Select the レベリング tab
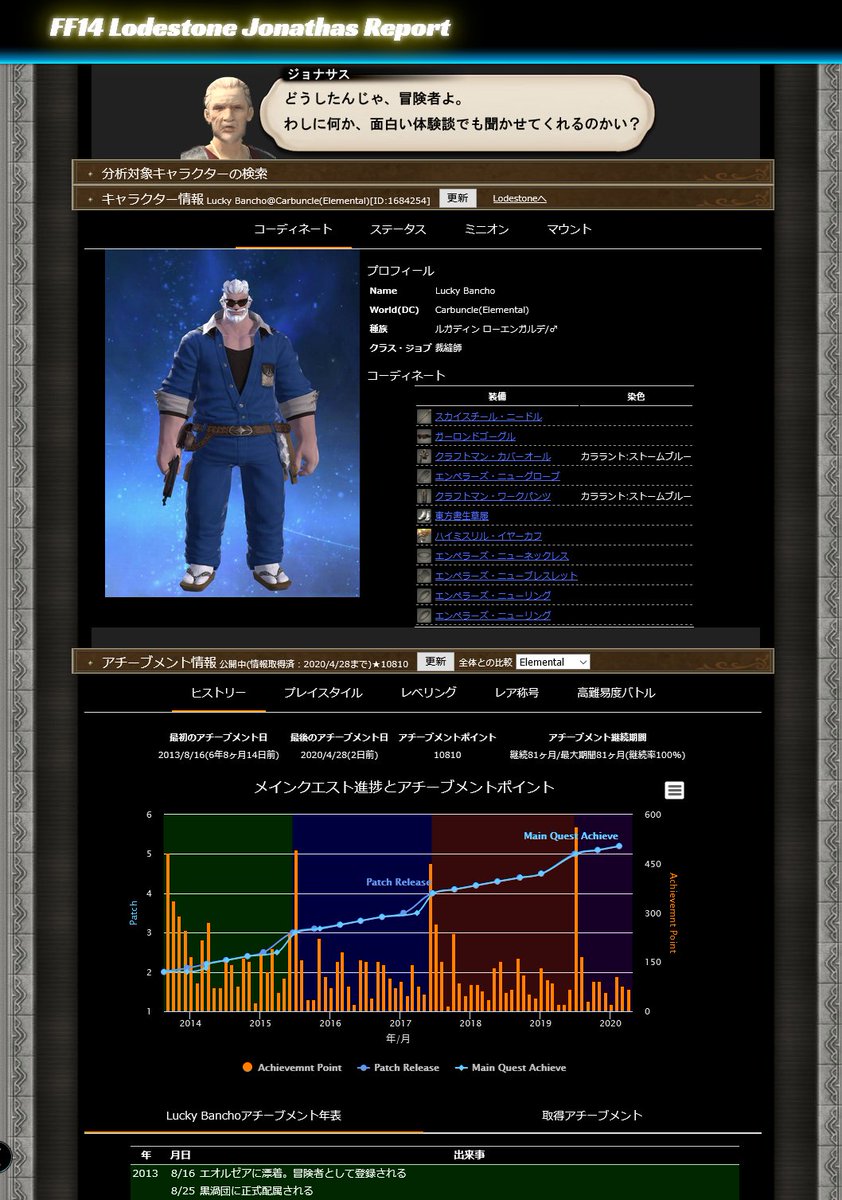The width and height of the screenshot is (842, 1200). coord(429,692)
